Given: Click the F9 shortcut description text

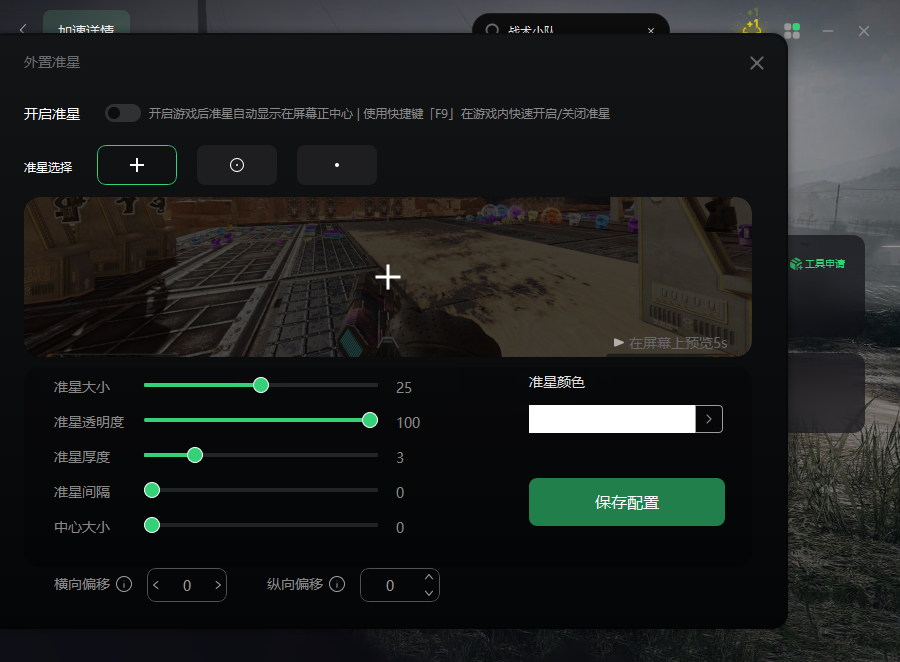Looking at the screenshot, I should tap(379, 114).
